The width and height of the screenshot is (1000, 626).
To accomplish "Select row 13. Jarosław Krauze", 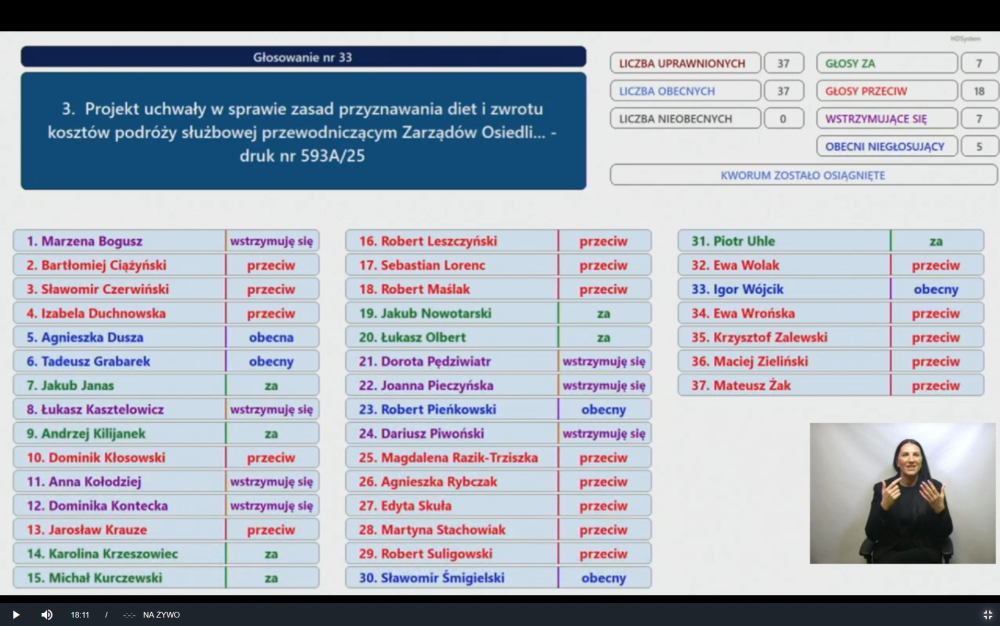I will click(x=166, y=529).
